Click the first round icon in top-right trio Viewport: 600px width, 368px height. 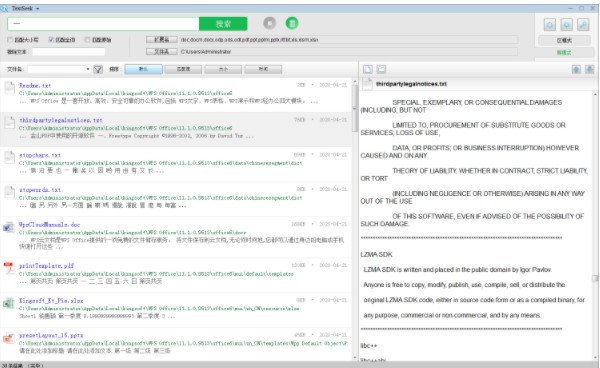550,25
